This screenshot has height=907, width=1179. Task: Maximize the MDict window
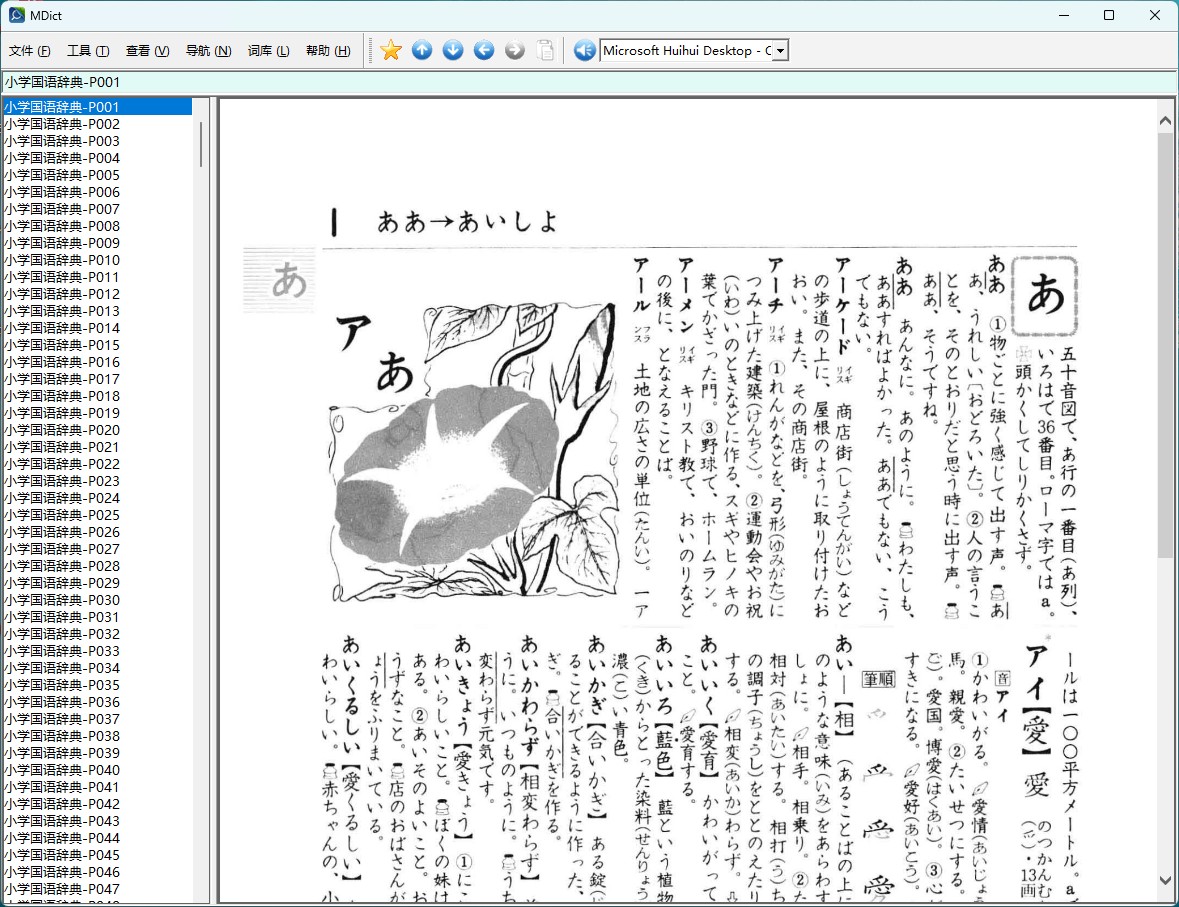[1108, 15]
